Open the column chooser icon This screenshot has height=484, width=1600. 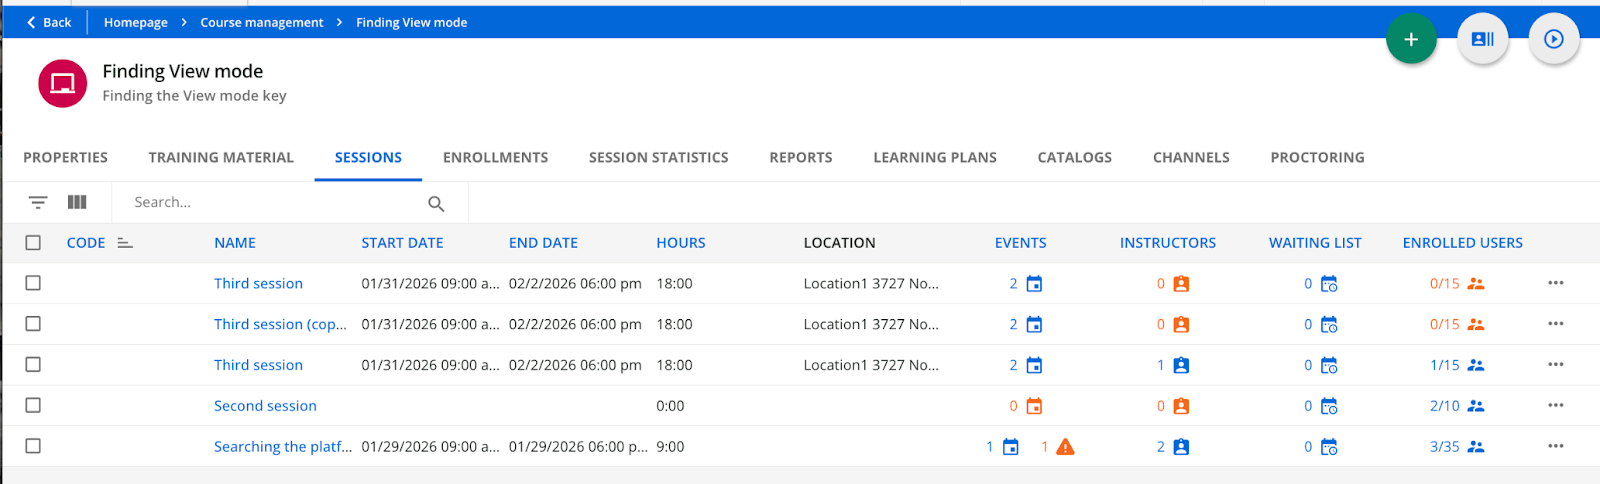pos(77,202)
